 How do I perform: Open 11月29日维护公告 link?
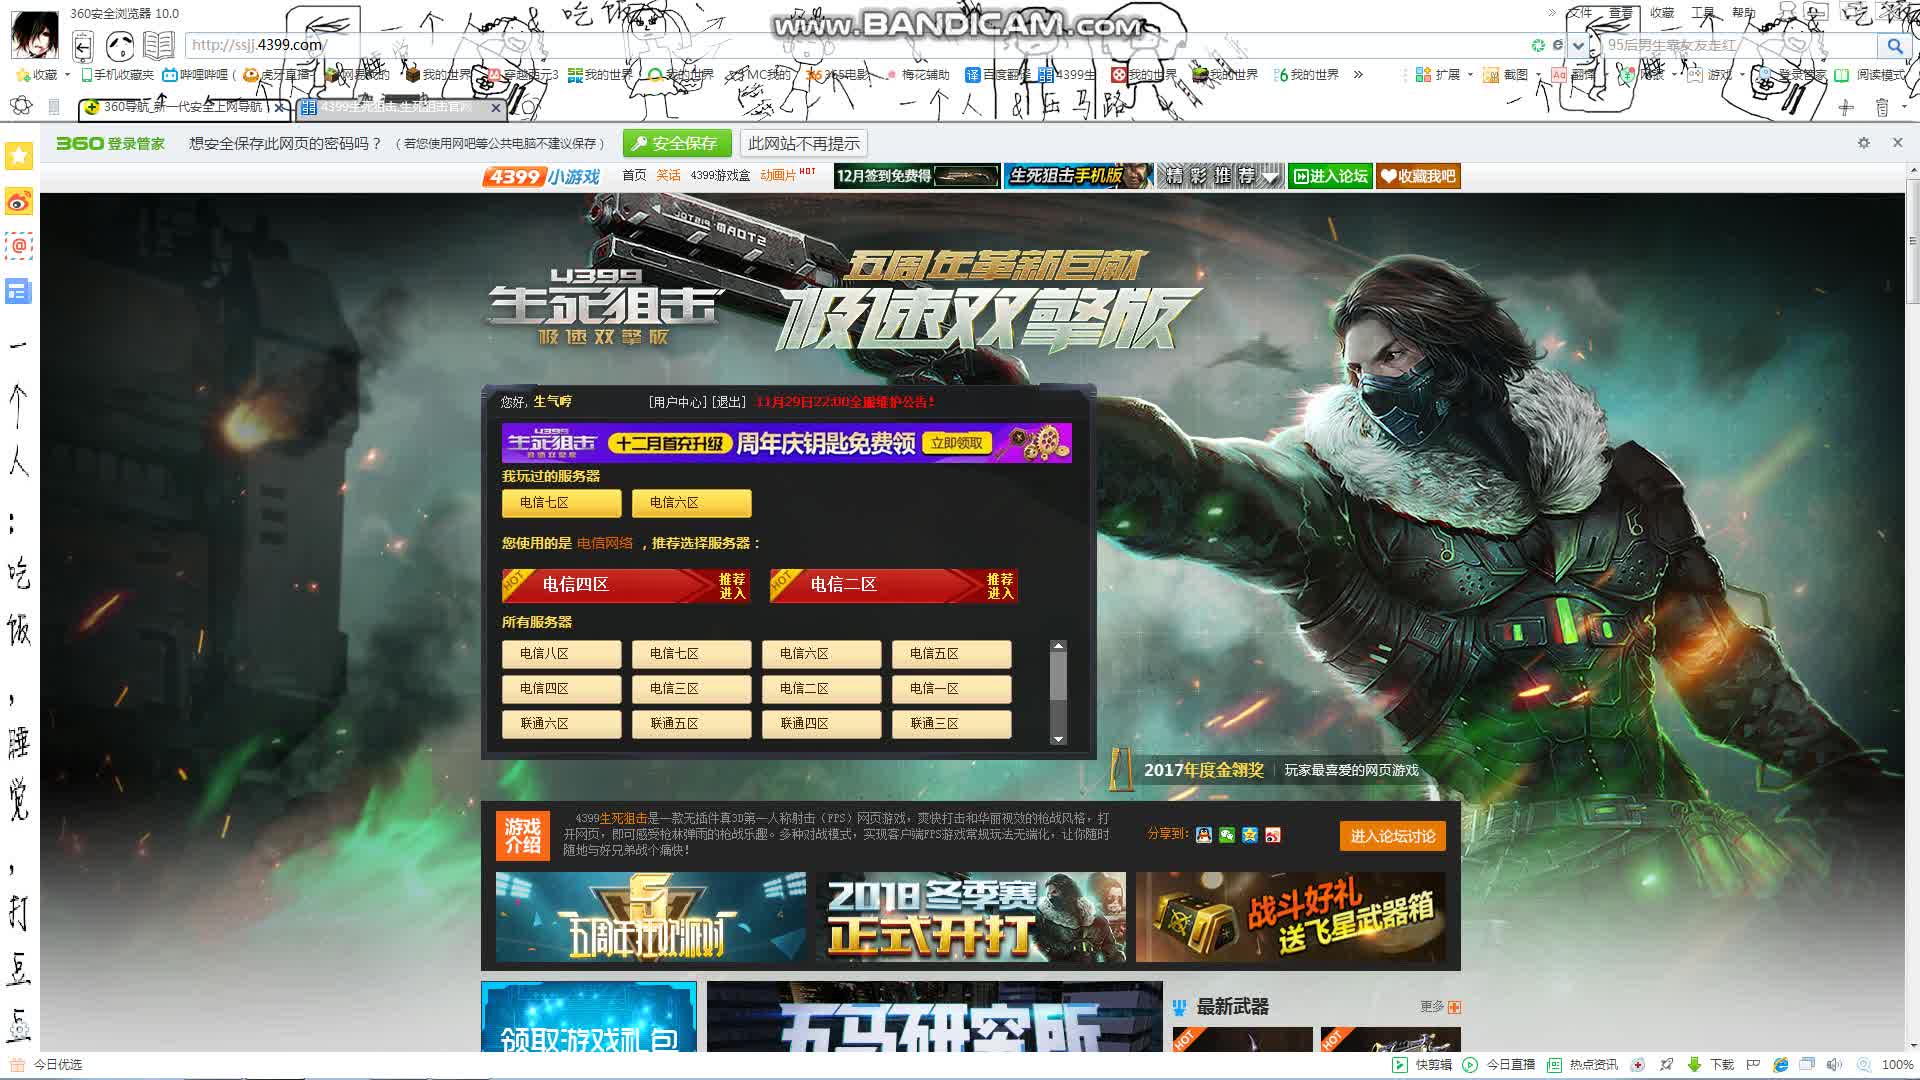pos(845,402)
